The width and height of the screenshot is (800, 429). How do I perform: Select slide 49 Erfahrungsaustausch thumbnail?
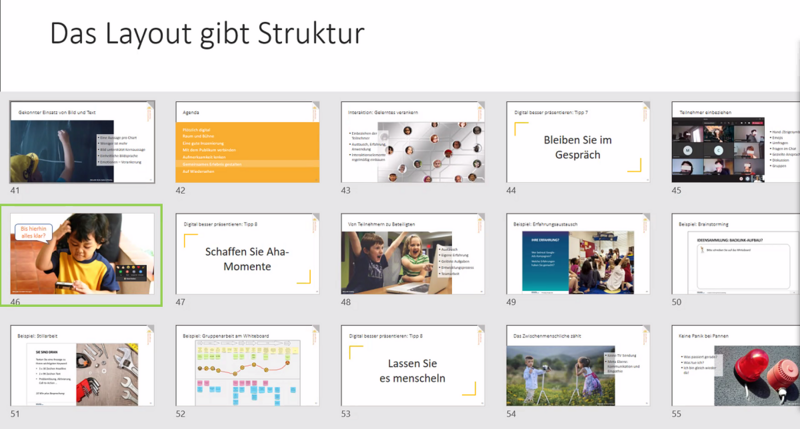click(x=578, y=254)
